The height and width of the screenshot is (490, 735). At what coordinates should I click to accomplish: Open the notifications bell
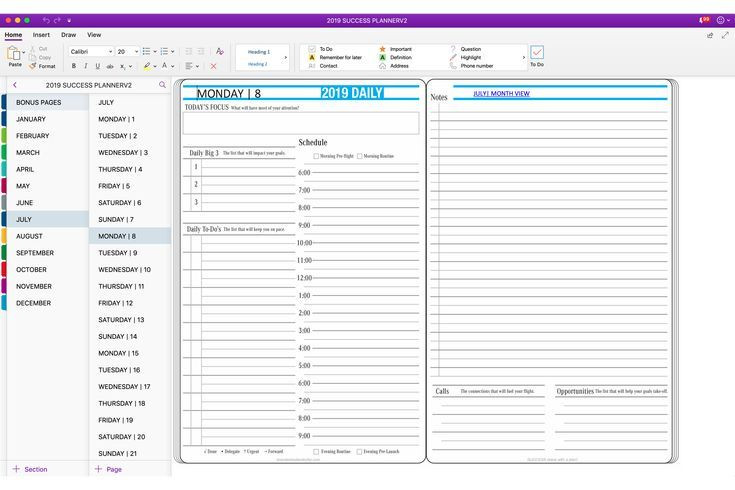coord(704,20)
